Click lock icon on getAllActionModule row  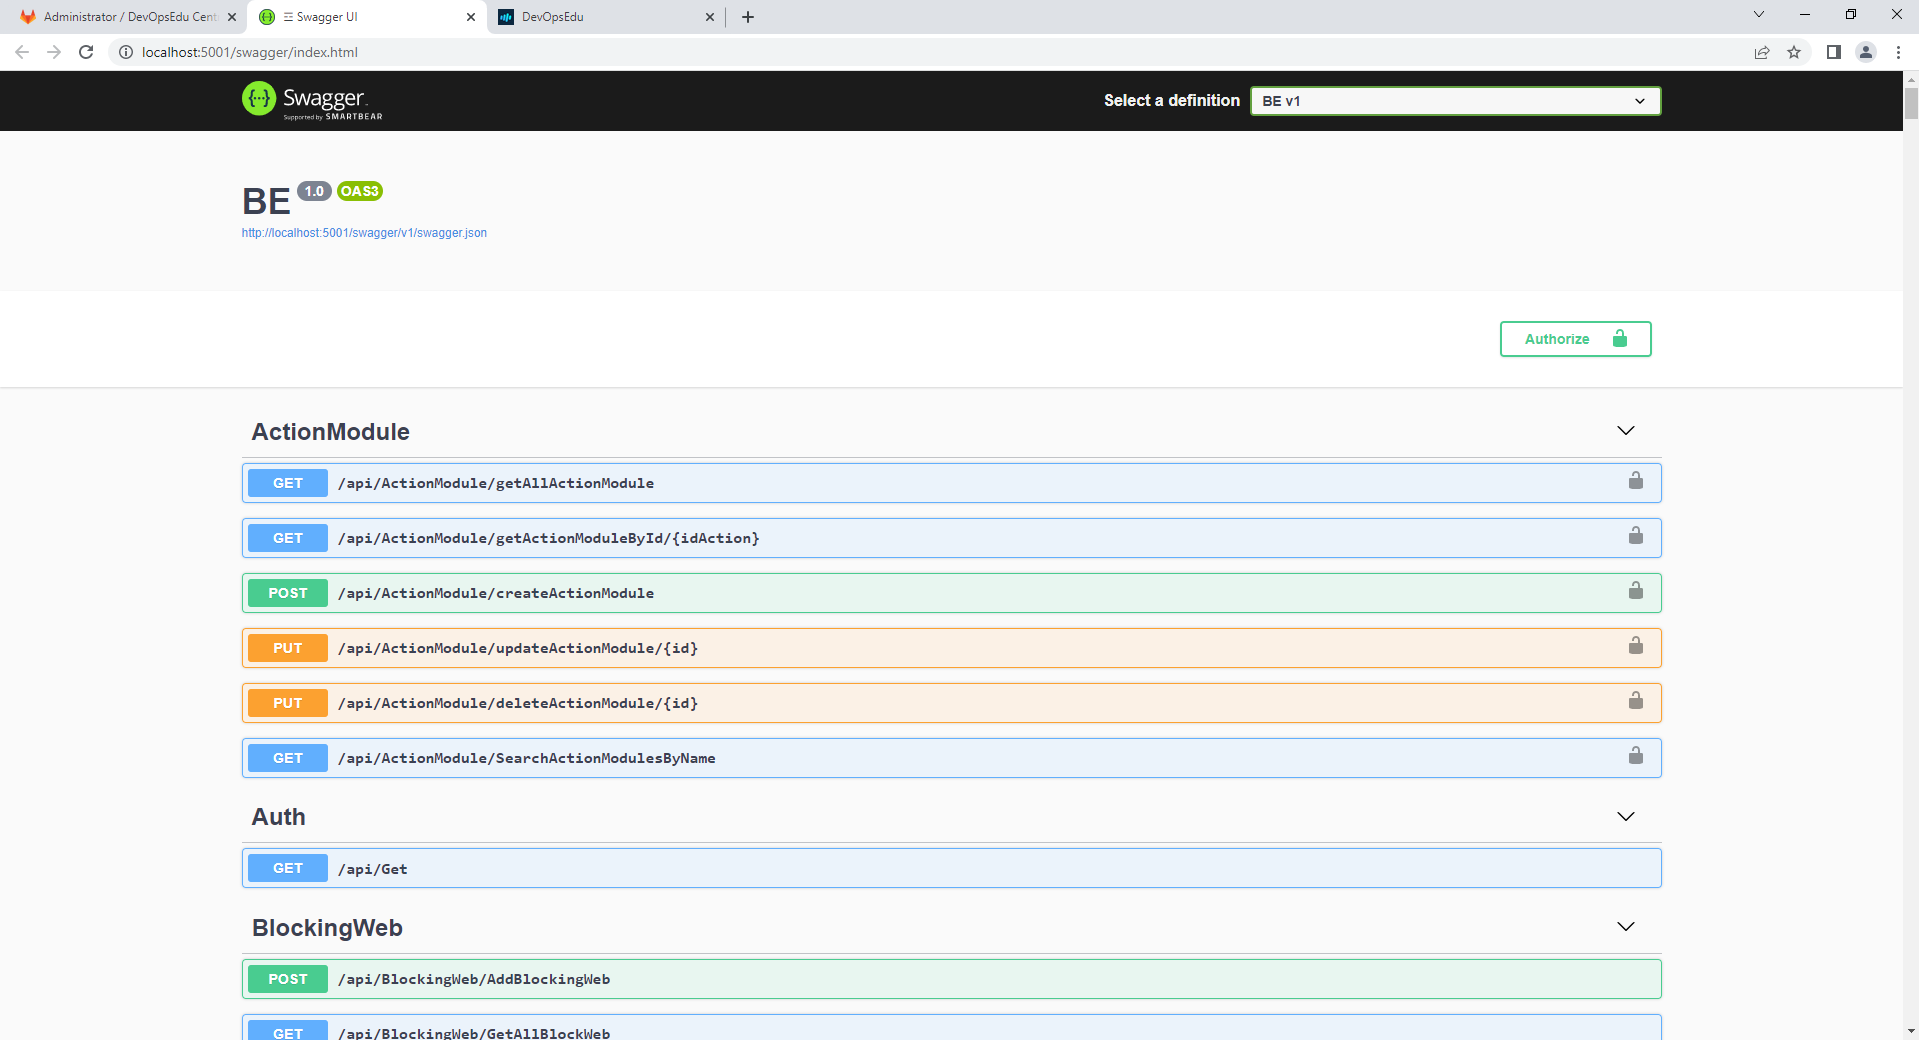pyautogui.click(x=1635, y=481)
